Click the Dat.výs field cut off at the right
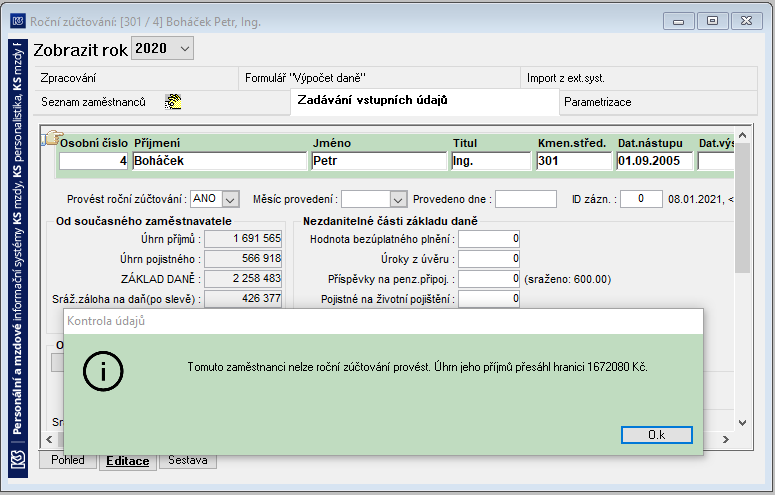 (x=716, y=161)
